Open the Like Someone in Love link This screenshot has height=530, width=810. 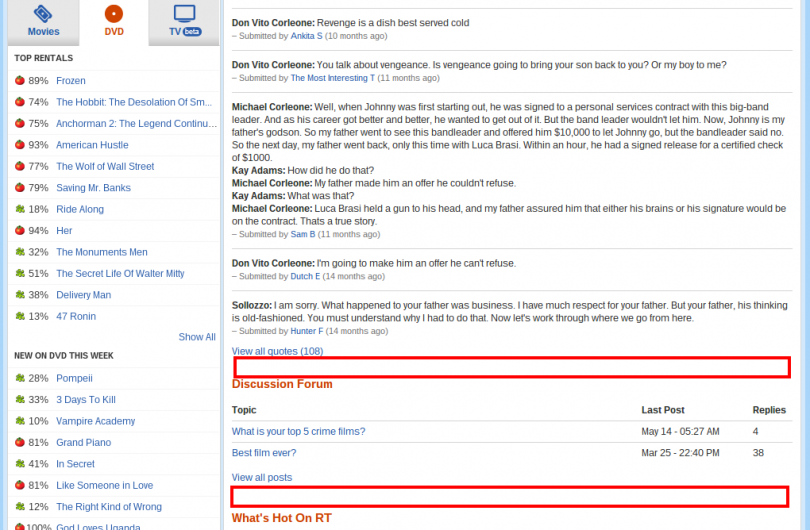pos(104,486)
